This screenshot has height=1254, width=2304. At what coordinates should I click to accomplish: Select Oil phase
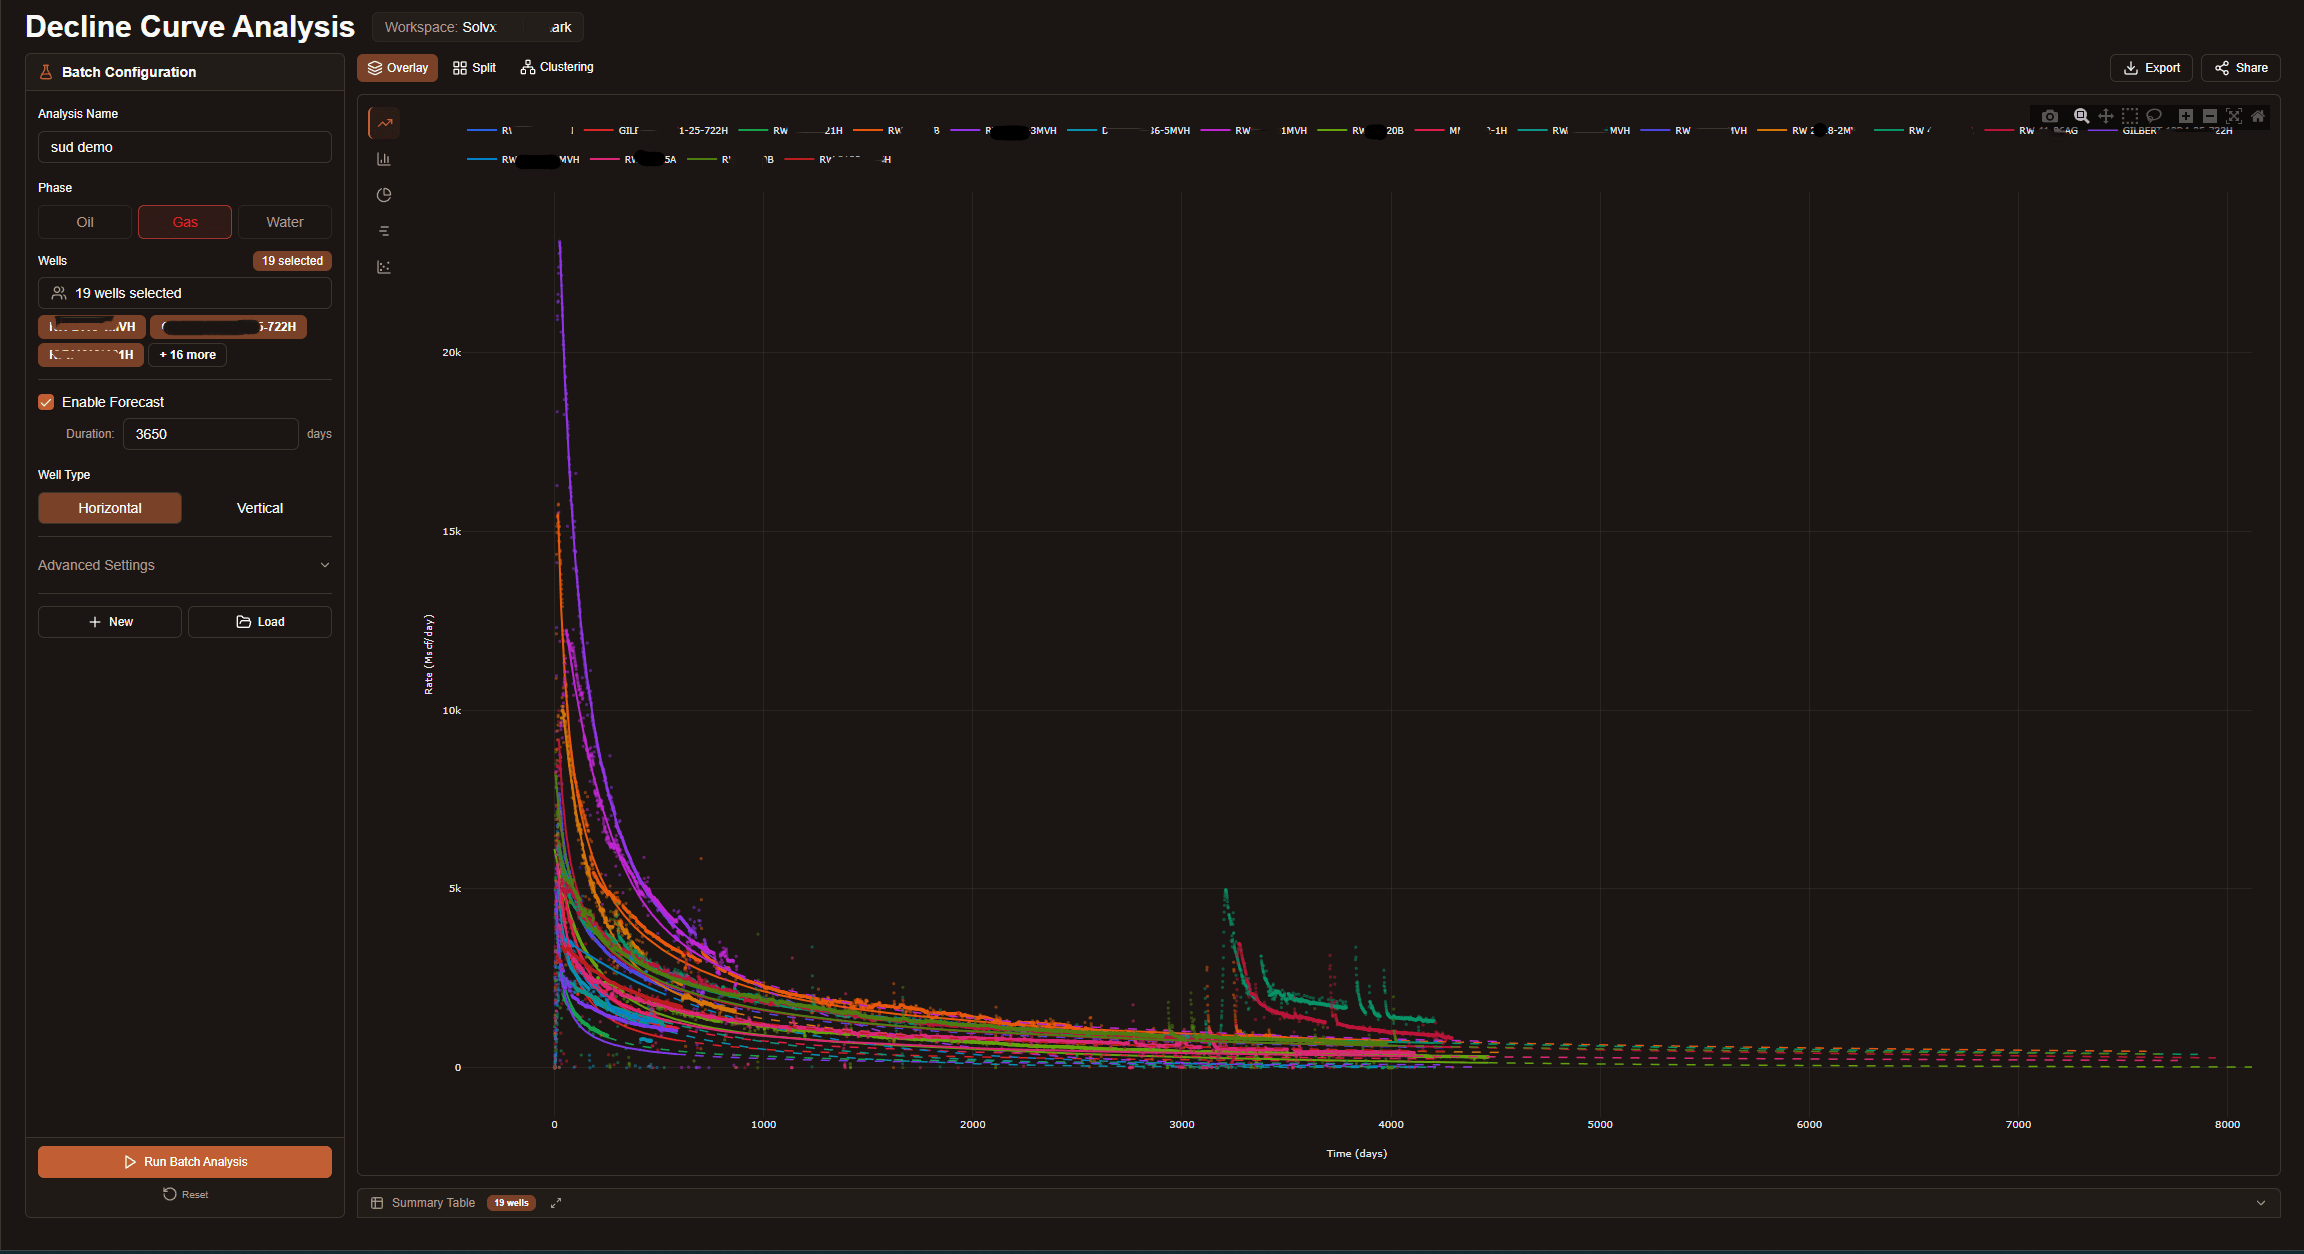[x=85, y=222]
